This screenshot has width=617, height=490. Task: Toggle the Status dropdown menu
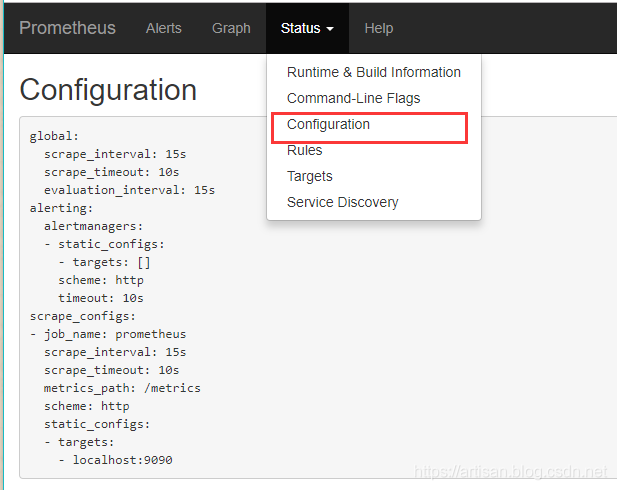307,28
